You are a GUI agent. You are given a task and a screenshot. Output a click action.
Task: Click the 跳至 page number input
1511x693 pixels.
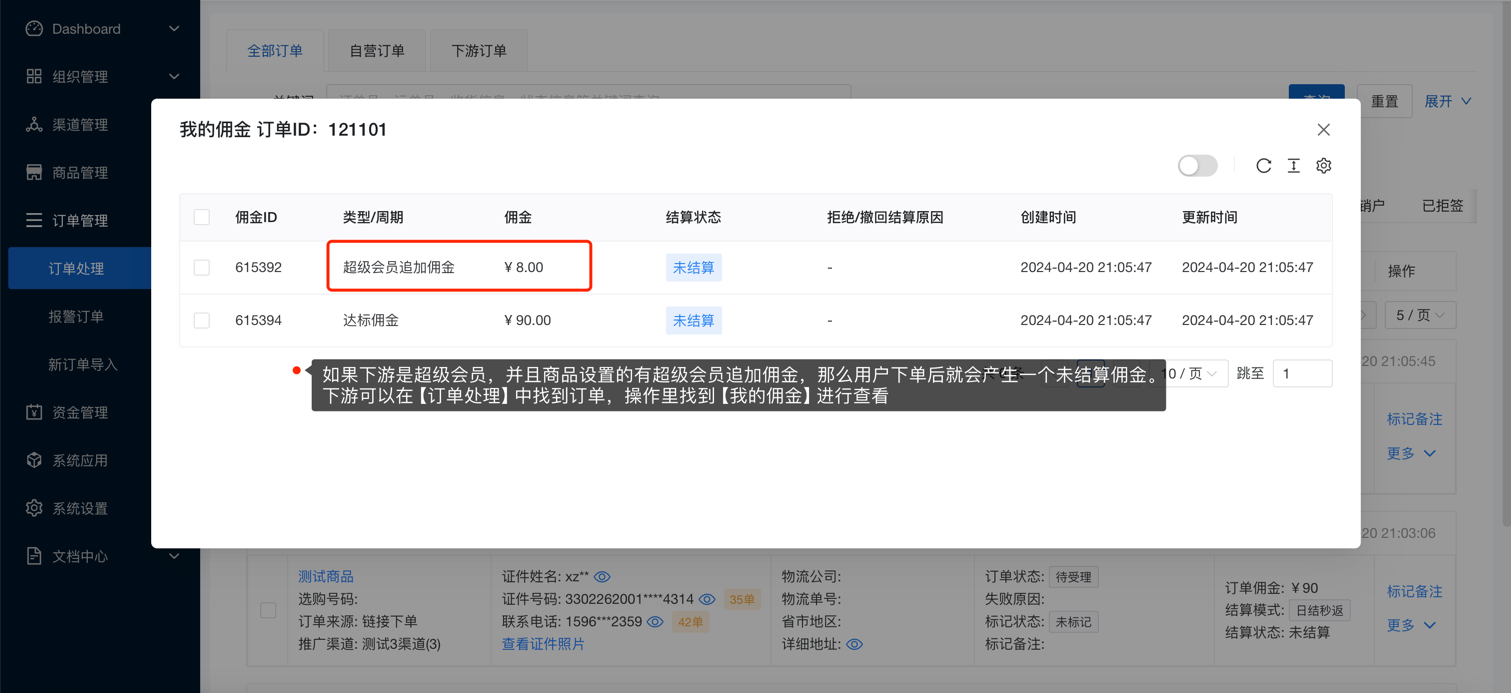pyautogui.click(x=1301, y=374)
